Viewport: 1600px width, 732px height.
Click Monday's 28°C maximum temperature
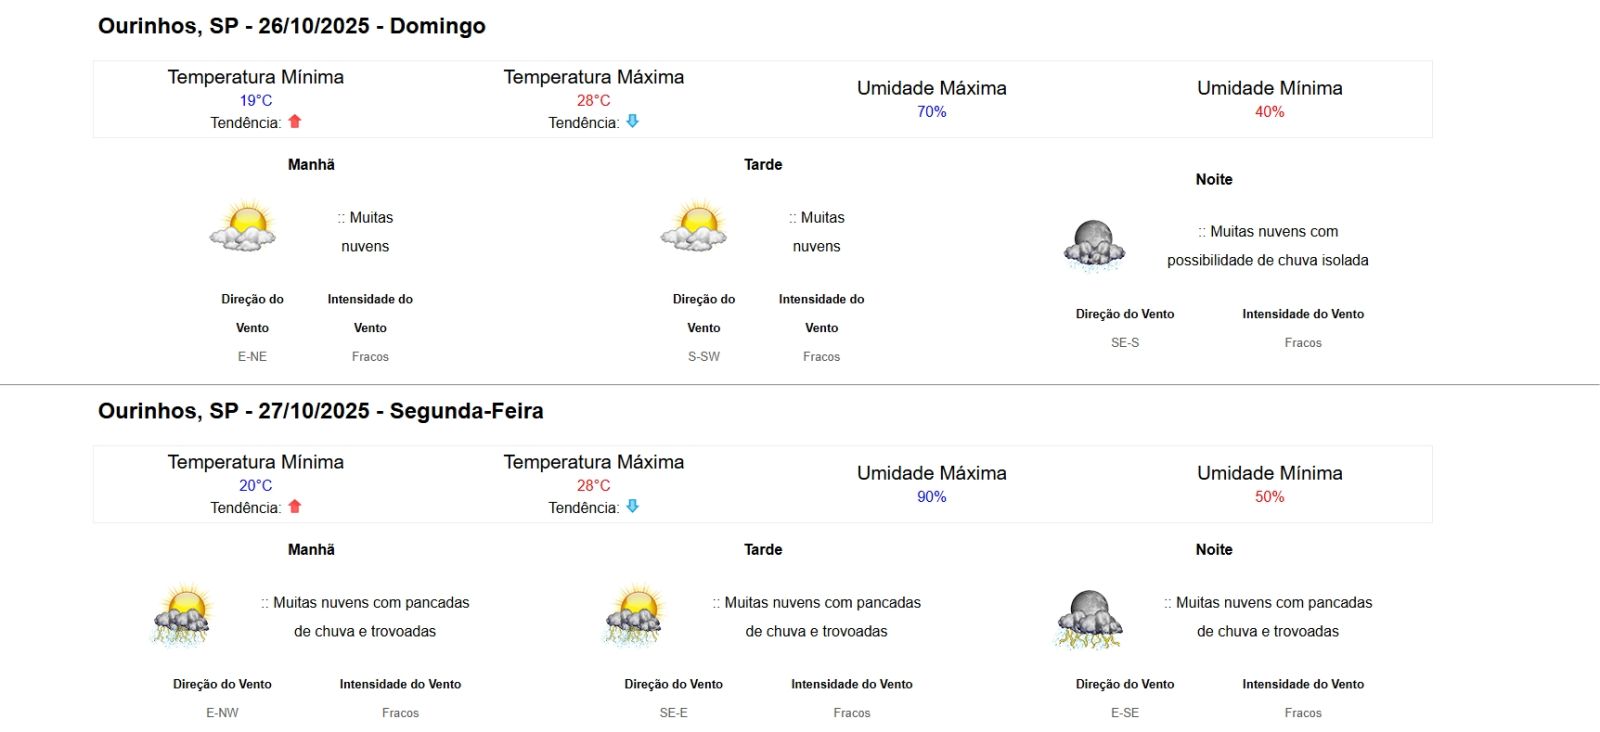click(x=593, y=486)
